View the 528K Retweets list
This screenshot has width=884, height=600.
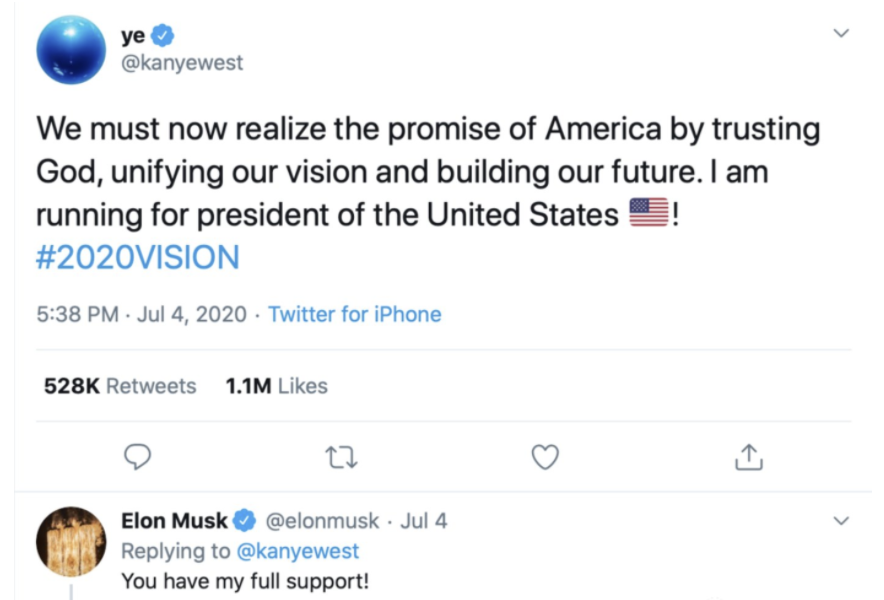point(120,385)
